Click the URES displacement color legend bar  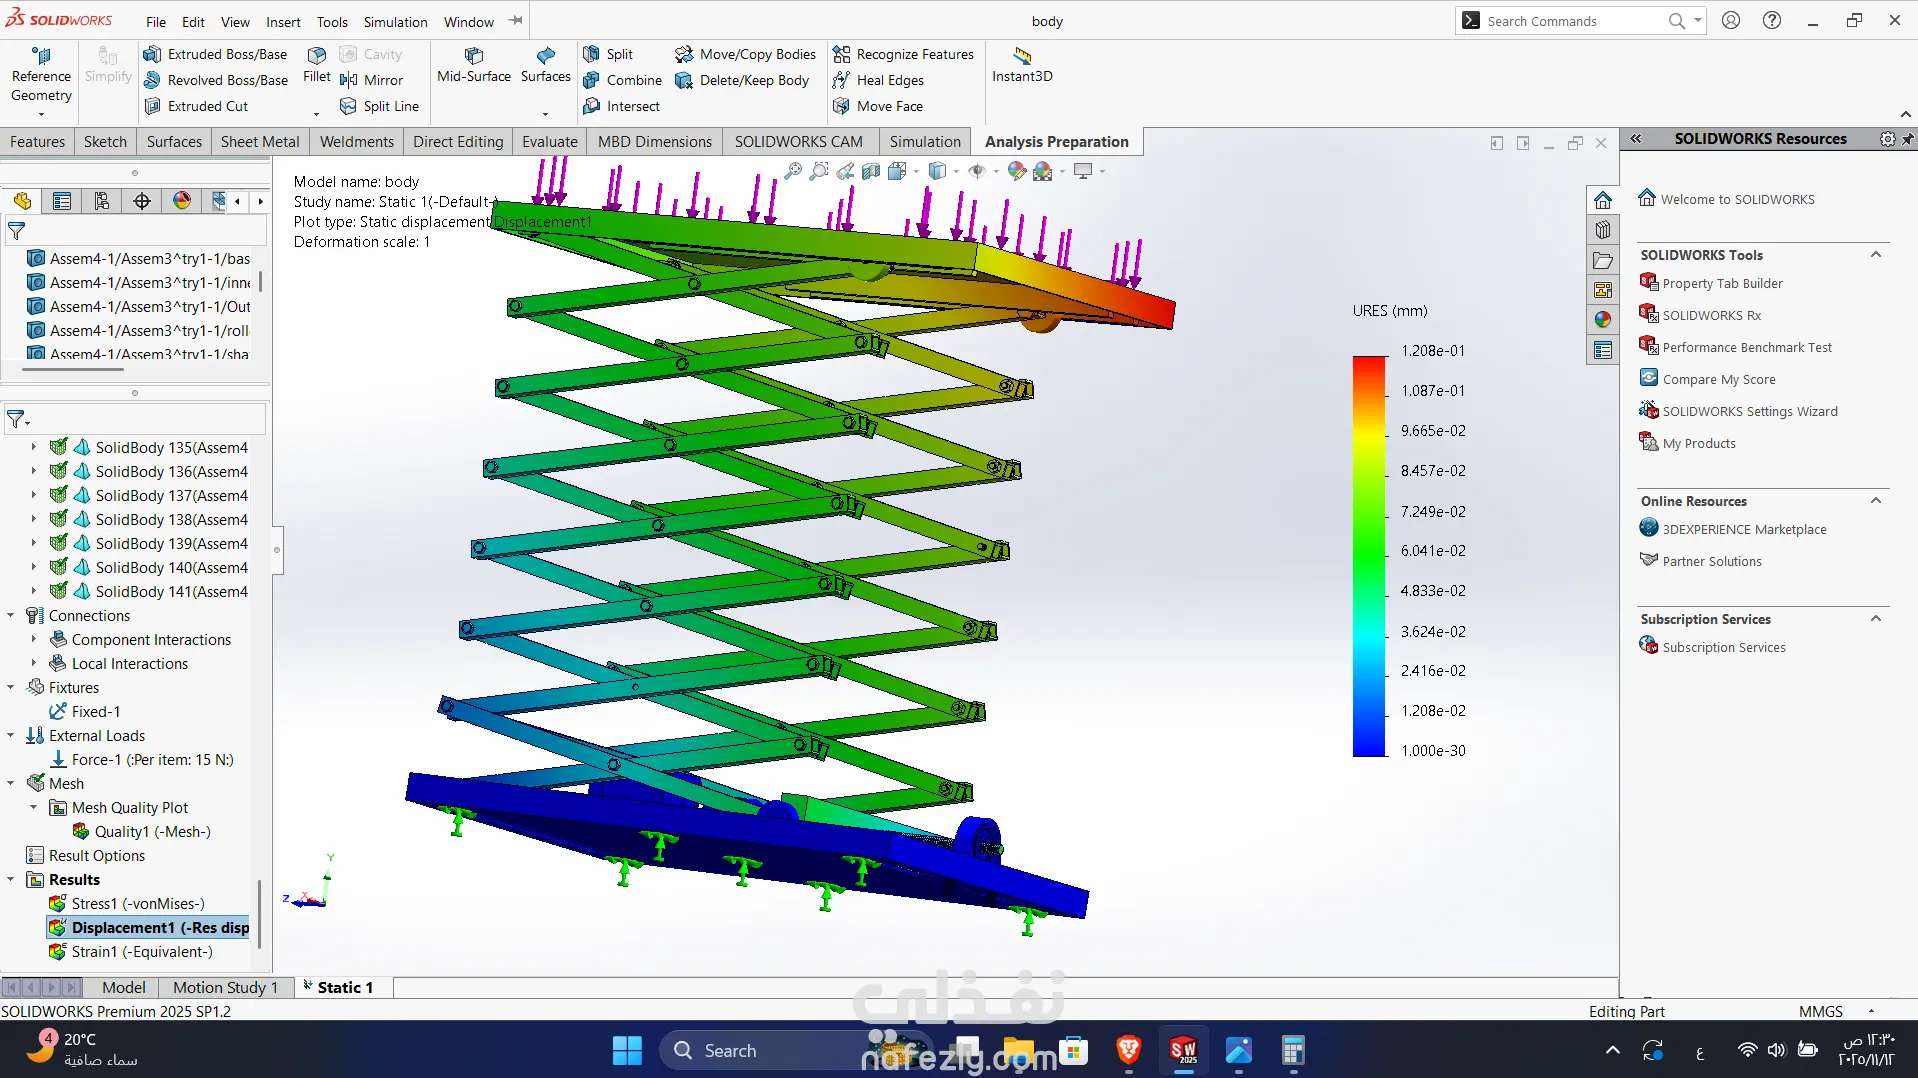tap(1369, 556)
